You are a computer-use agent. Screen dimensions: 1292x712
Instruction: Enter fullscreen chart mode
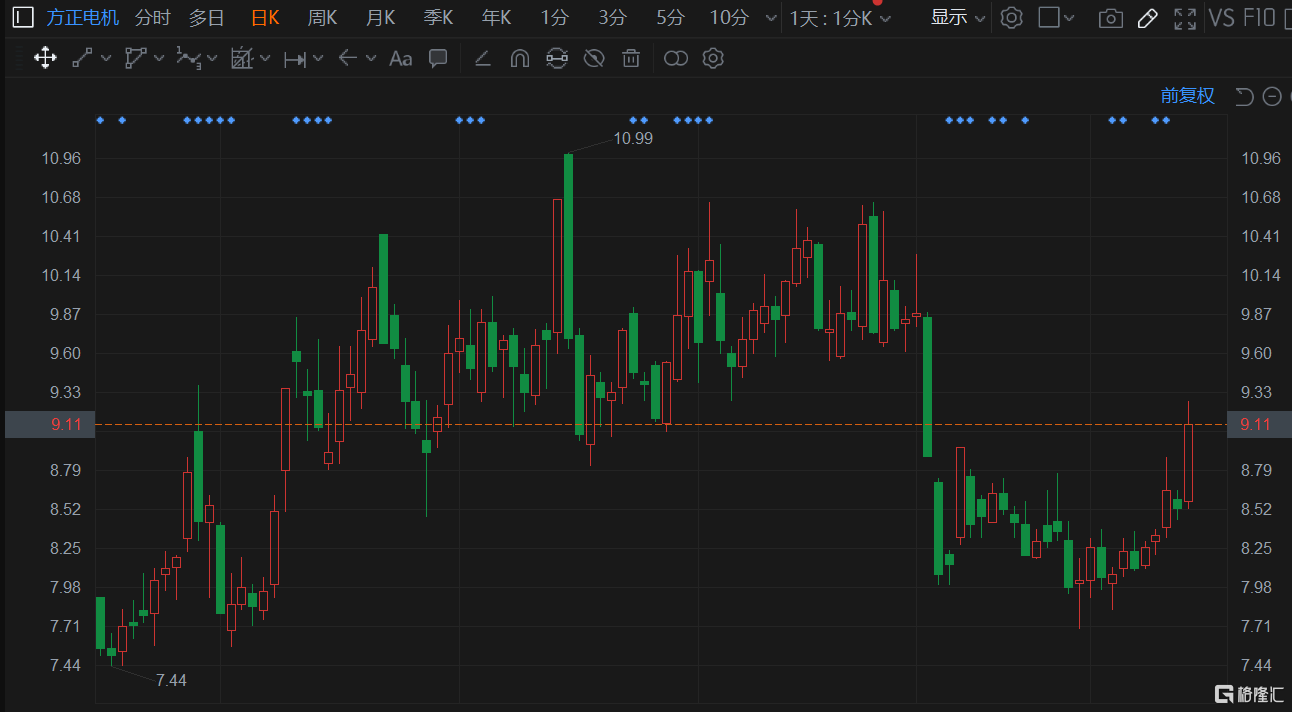(x=1185, y=17)
